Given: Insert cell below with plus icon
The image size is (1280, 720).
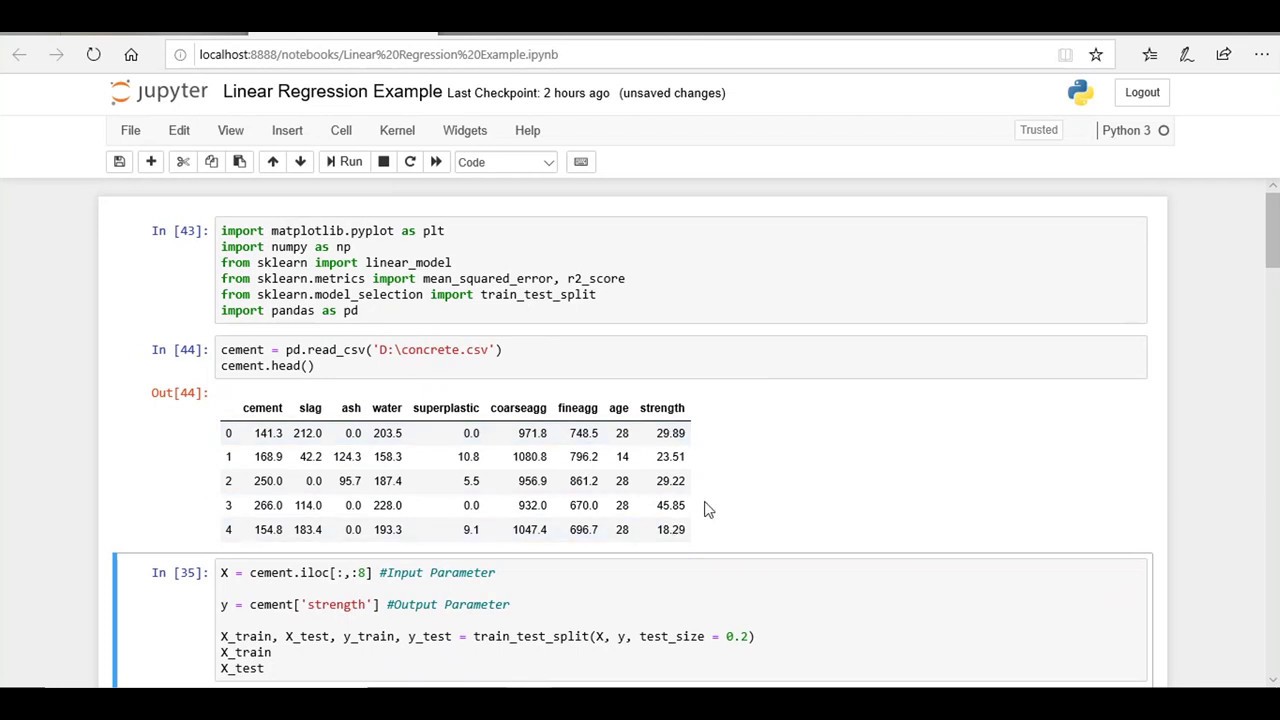Looking at the screenshot, I should click(151, 162).
